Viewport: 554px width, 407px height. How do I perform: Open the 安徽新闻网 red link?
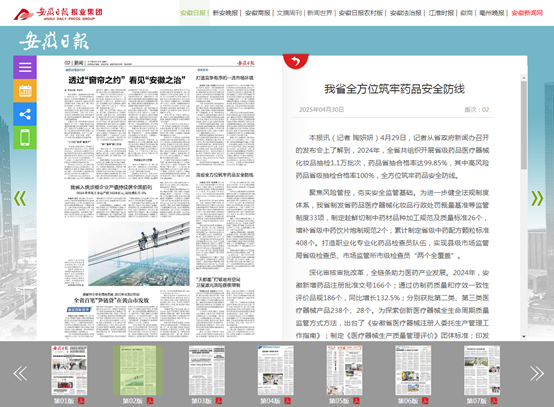527,13
